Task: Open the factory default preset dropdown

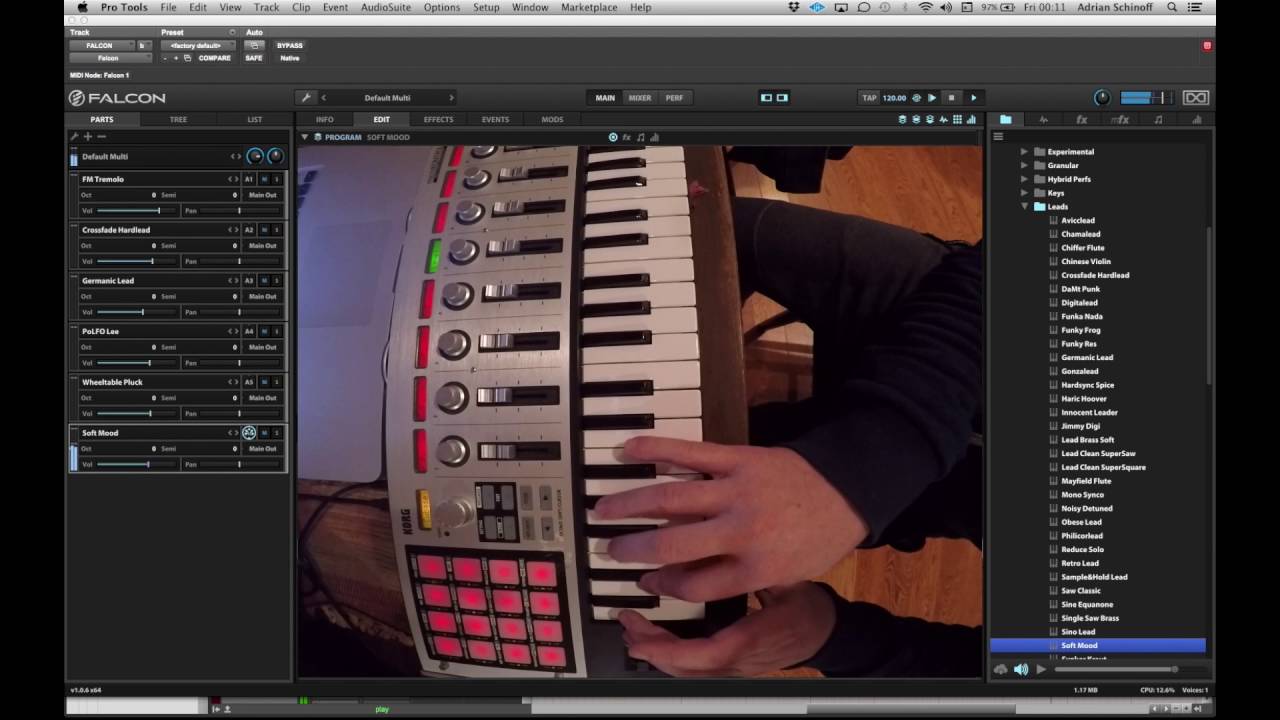Action: click(x=198, y=45)
